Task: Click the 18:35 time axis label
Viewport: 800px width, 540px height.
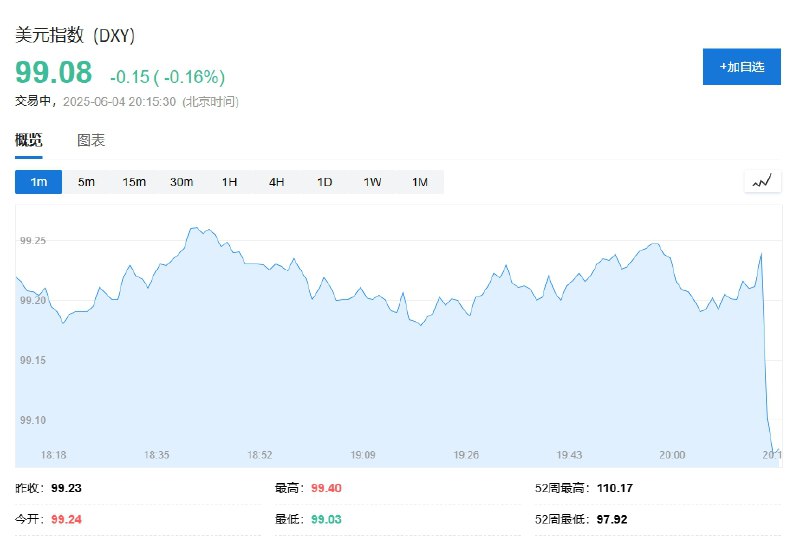Action: pos(157,455)
